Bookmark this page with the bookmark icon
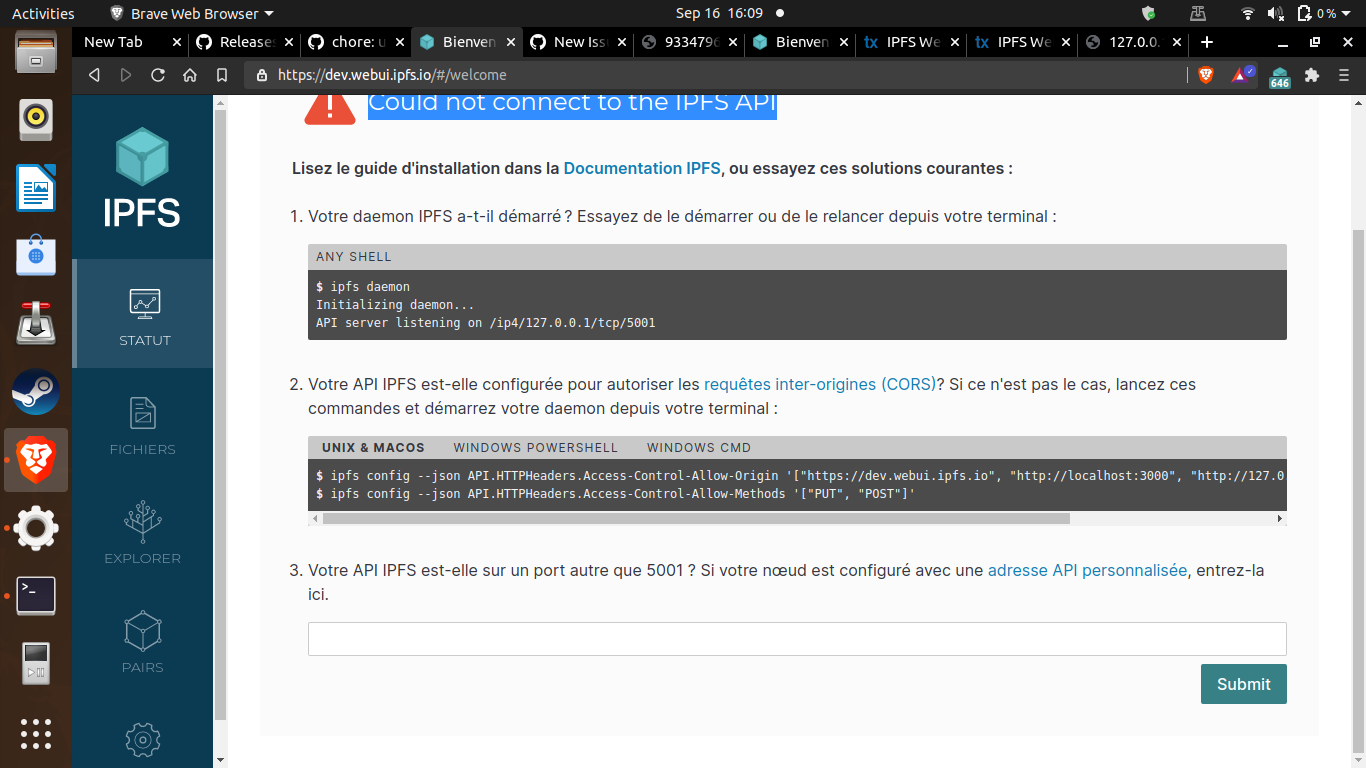The height and width of the screenshot is (768, 1366). pyautogui.click(x=222, y=75)
